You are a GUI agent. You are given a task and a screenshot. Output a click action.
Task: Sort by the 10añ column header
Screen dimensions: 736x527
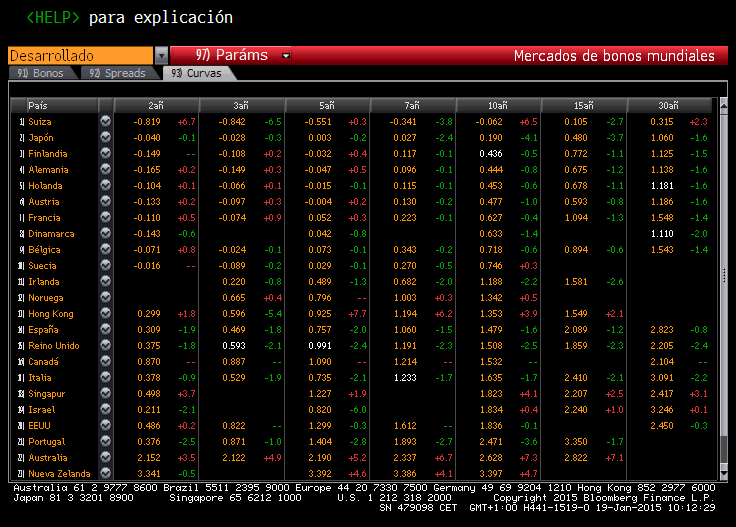pyautogui.click(x=498, y=106)
